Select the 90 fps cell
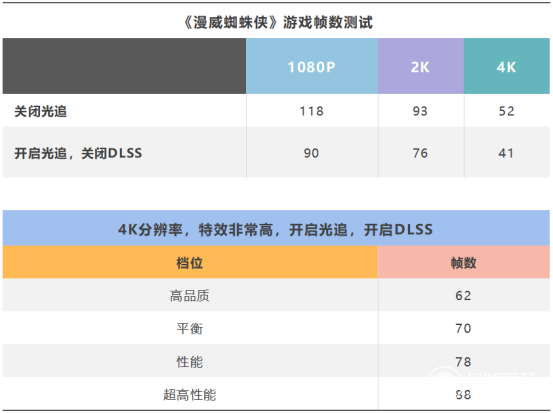The image size is (553, 413). (311, 153)
